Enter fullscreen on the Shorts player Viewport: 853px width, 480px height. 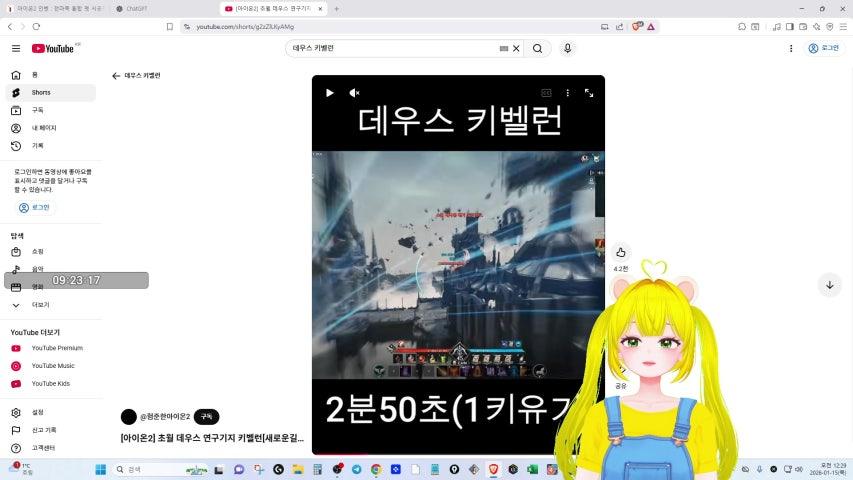(x=589, y=93)
